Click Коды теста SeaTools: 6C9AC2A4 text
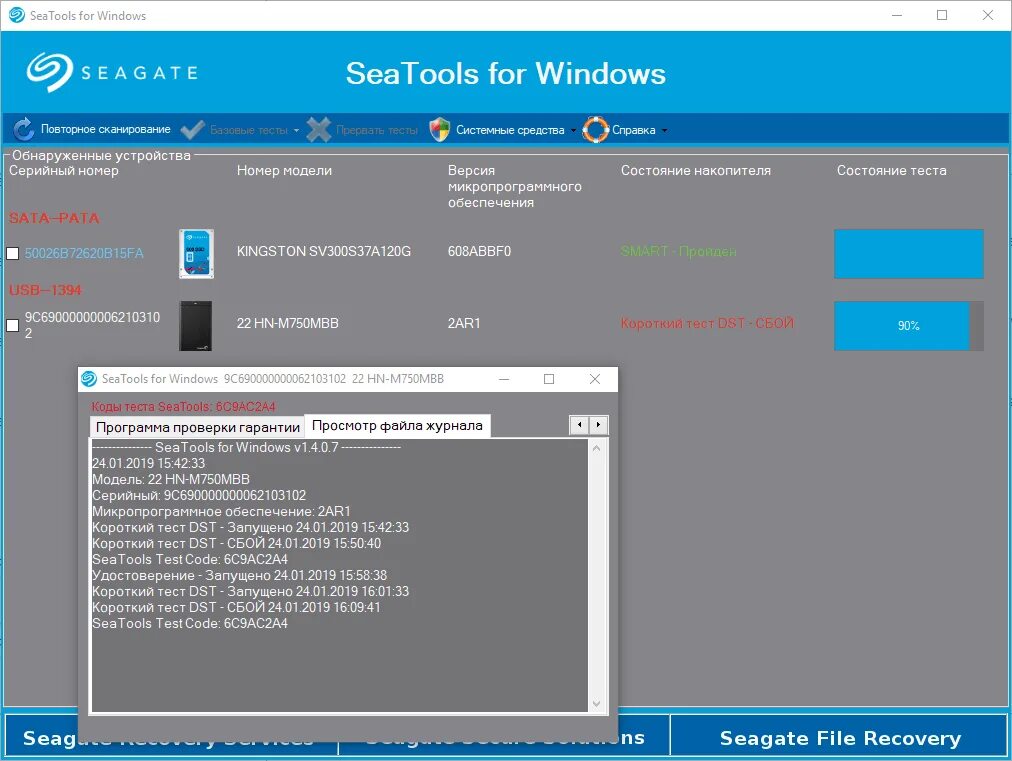Image resolution: width=1012 pixels, height=761 pixels. click(x=183, y=407)
